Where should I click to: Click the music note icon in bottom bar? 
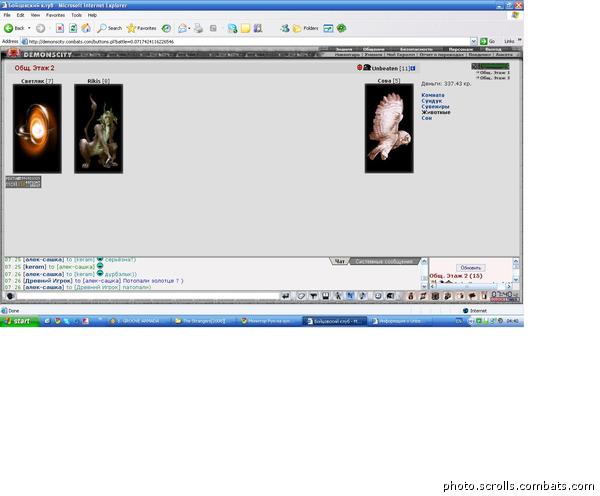[423, 296]
